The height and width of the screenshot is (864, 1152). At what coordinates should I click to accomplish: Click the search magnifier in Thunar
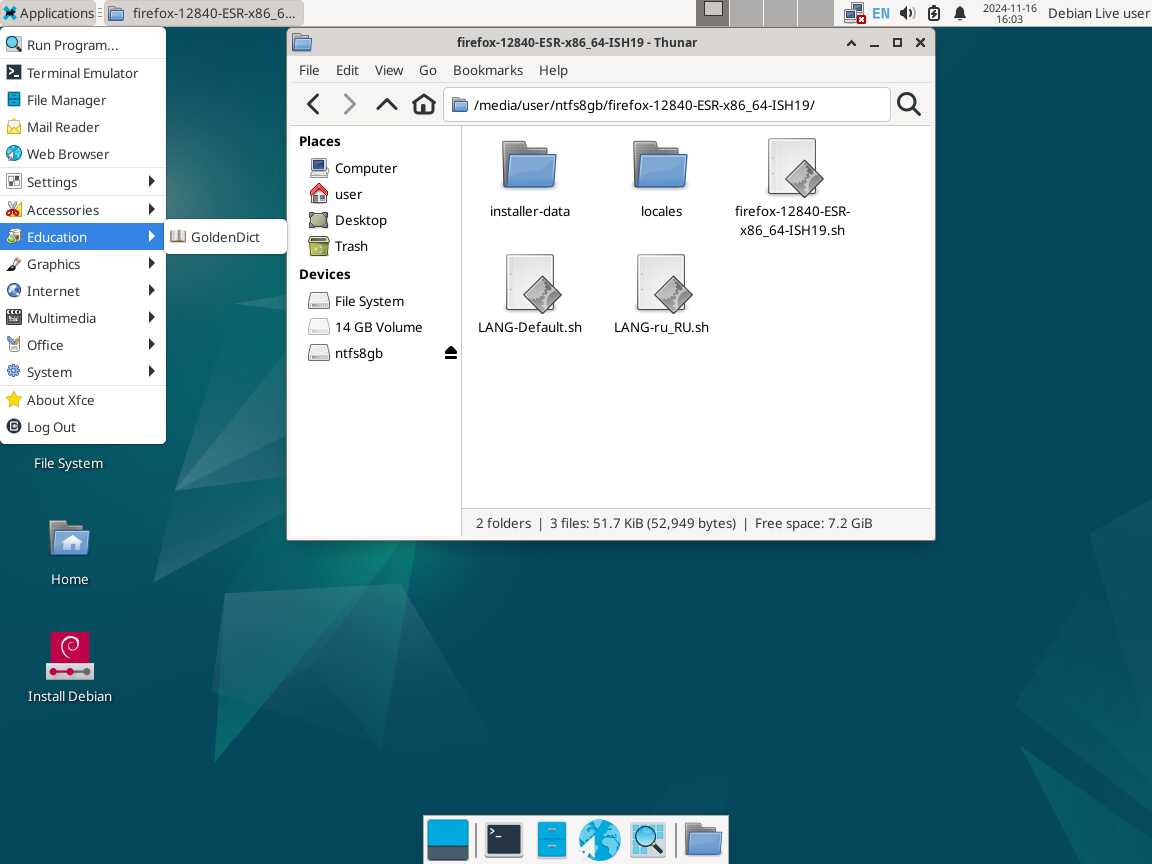[x=908, y=105]
